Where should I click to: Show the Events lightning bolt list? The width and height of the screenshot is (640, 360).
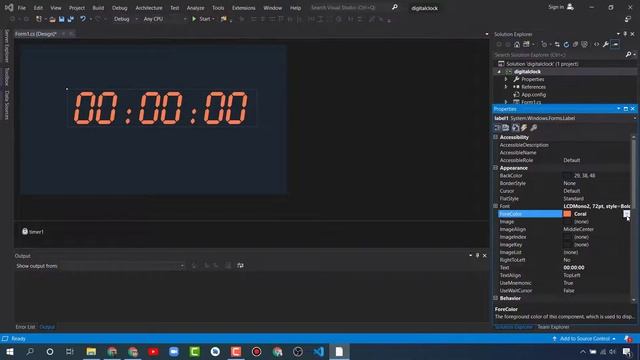[524, 128]
